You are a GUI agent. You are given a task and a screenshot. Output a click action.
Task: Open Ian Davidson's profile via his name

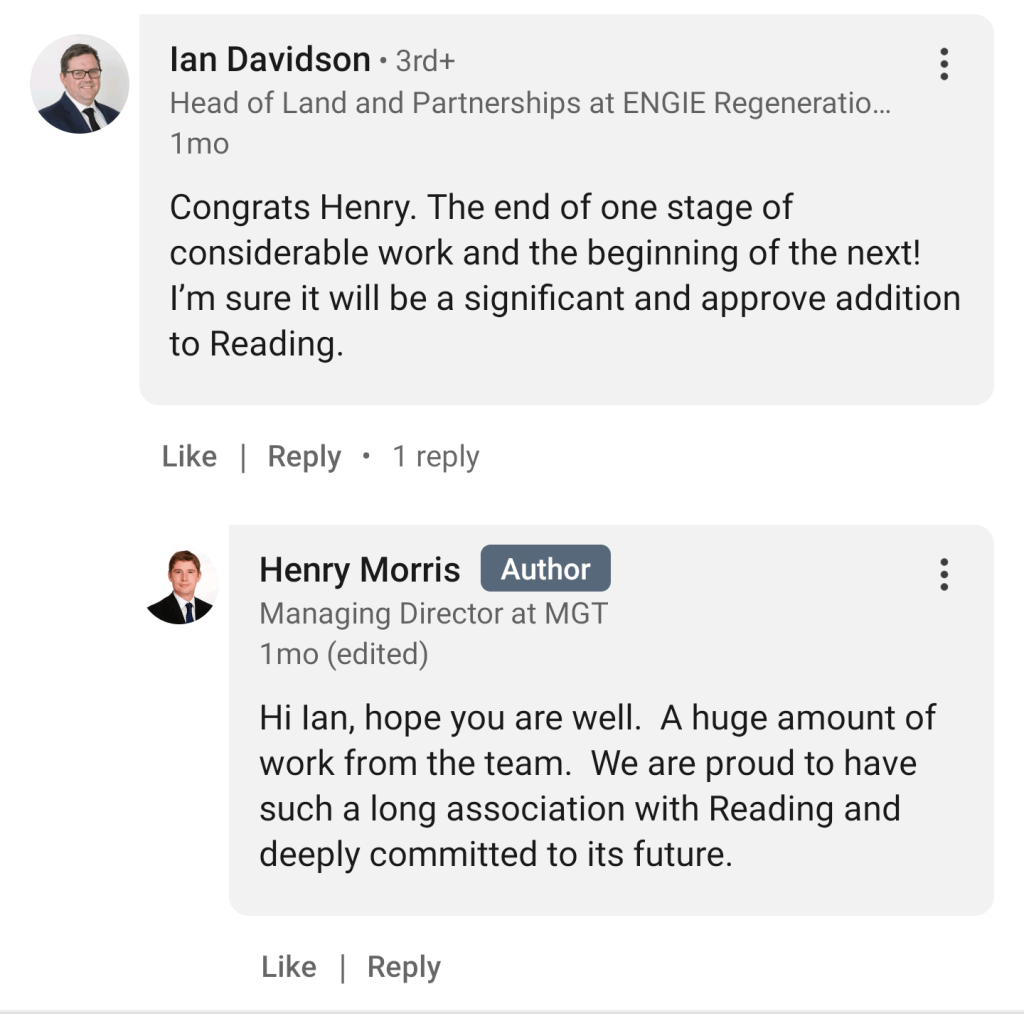click(270, 60)
